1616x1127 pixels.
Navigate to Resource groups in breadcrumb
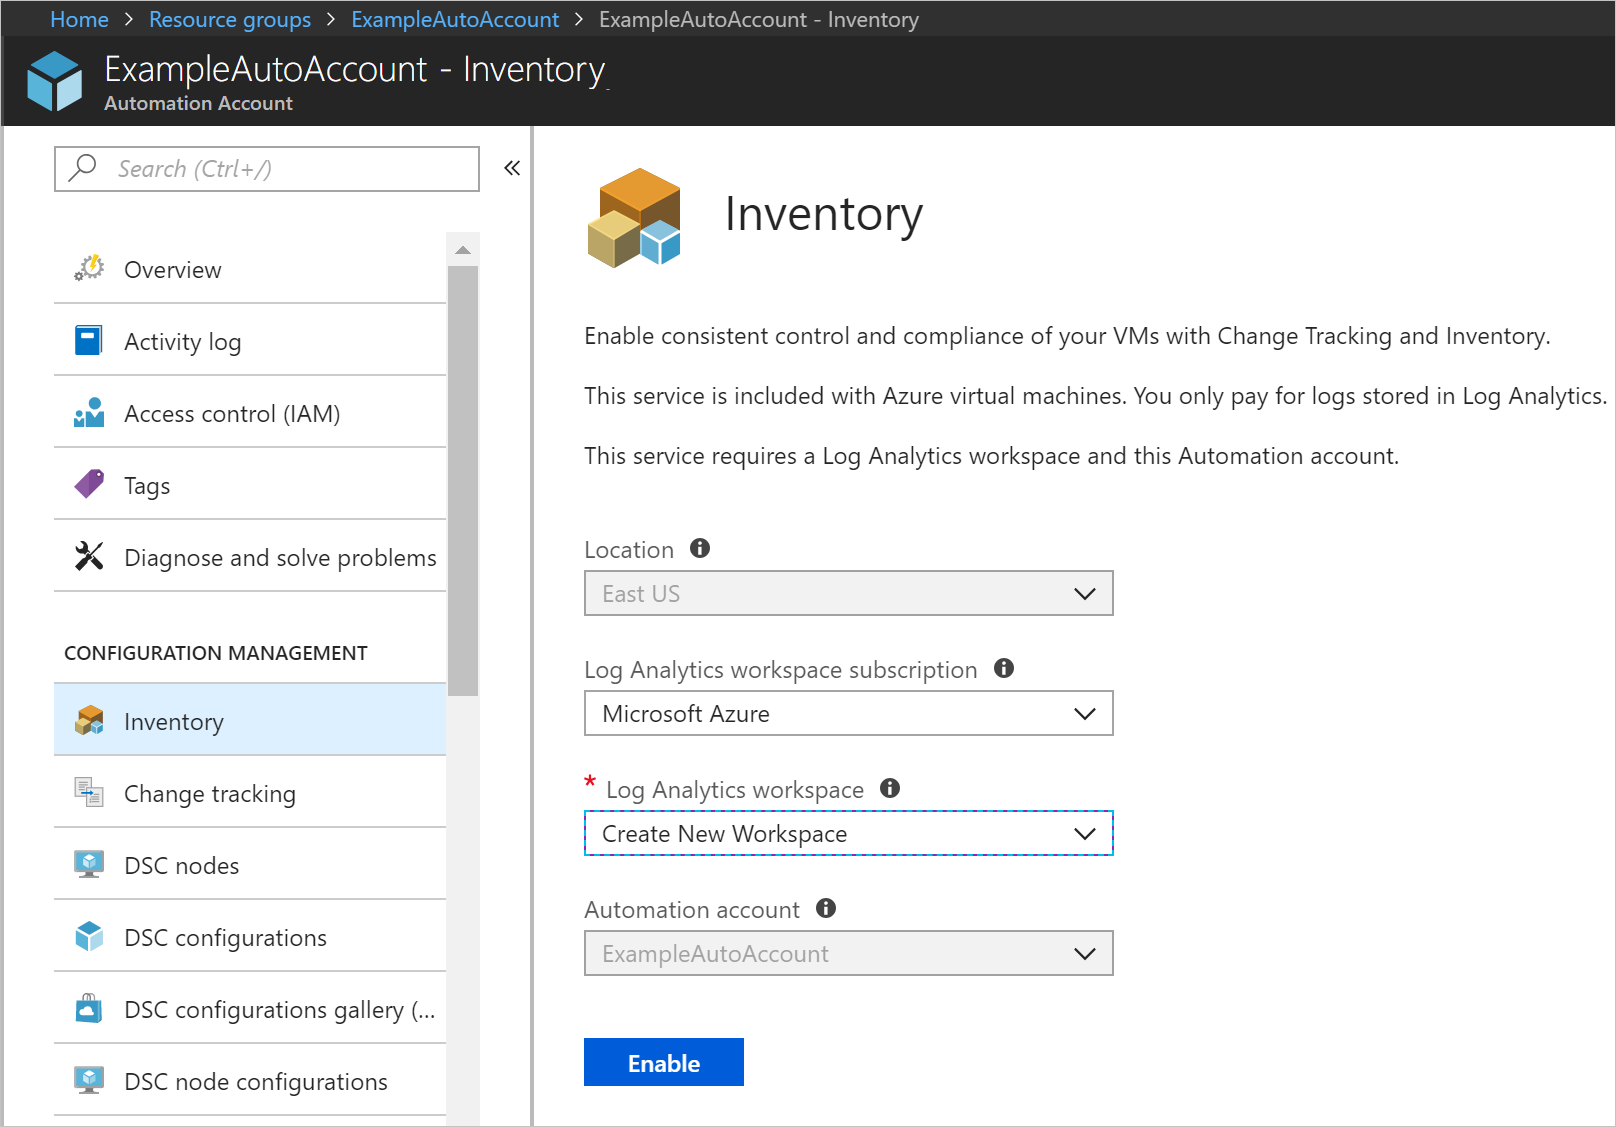click(x=229, y=19)
